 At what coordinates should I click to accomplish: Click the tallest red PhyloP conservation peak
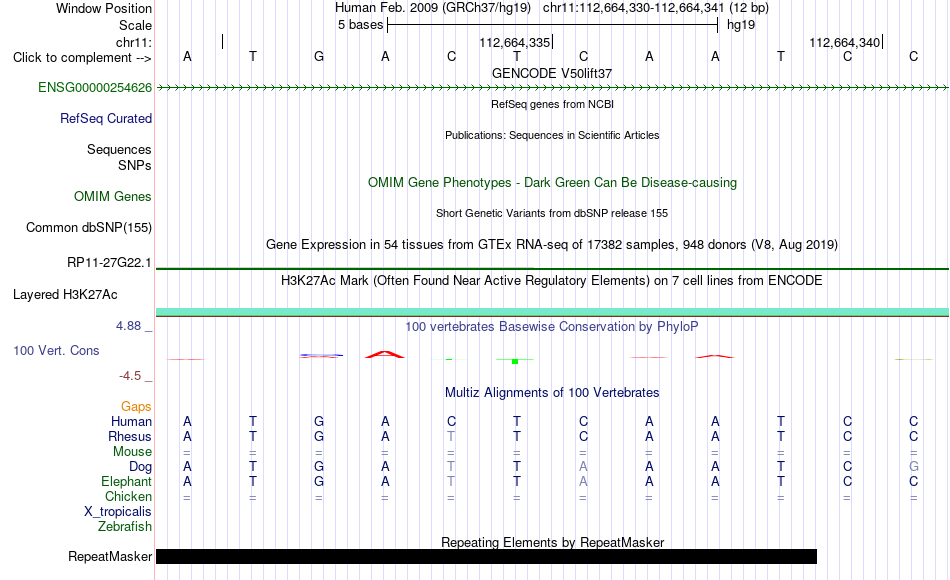(385, 355)
